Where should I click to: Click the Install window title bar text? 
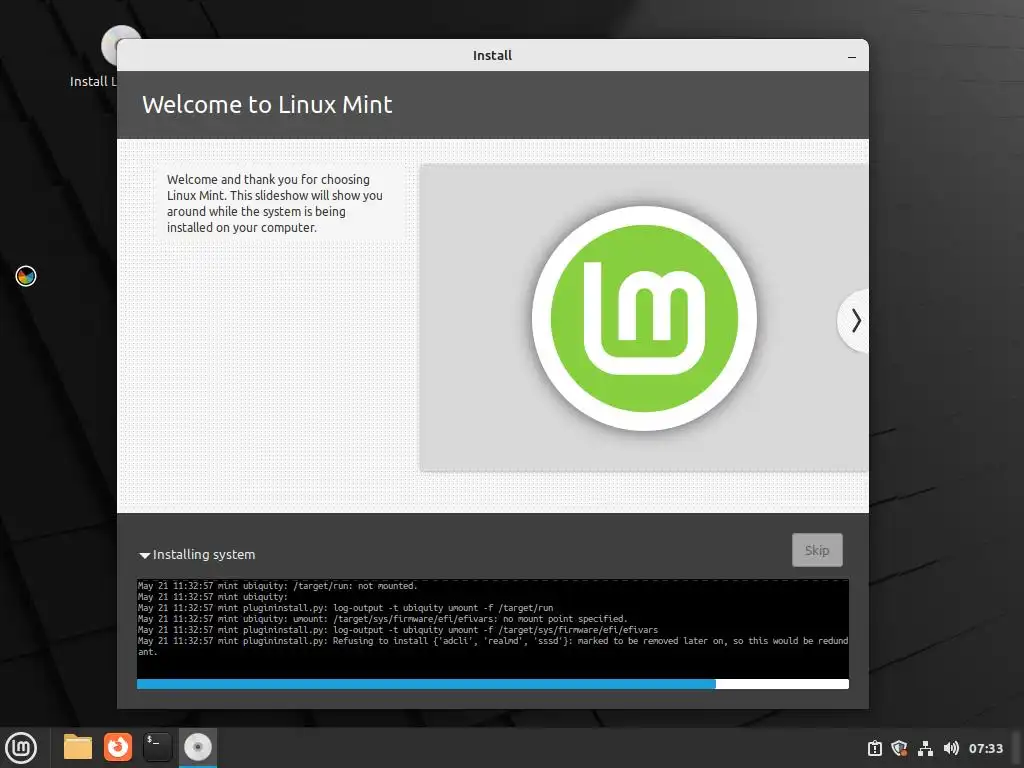492,56
